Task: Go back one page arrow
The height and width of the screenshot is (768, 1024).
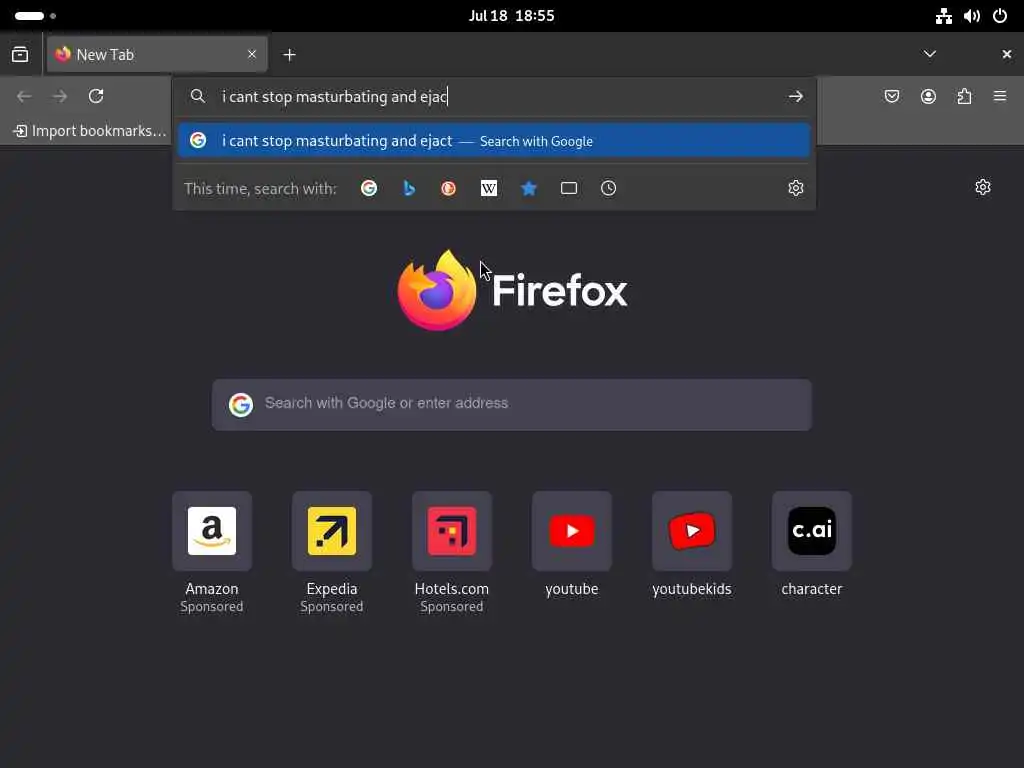Action: coord(24,97)
